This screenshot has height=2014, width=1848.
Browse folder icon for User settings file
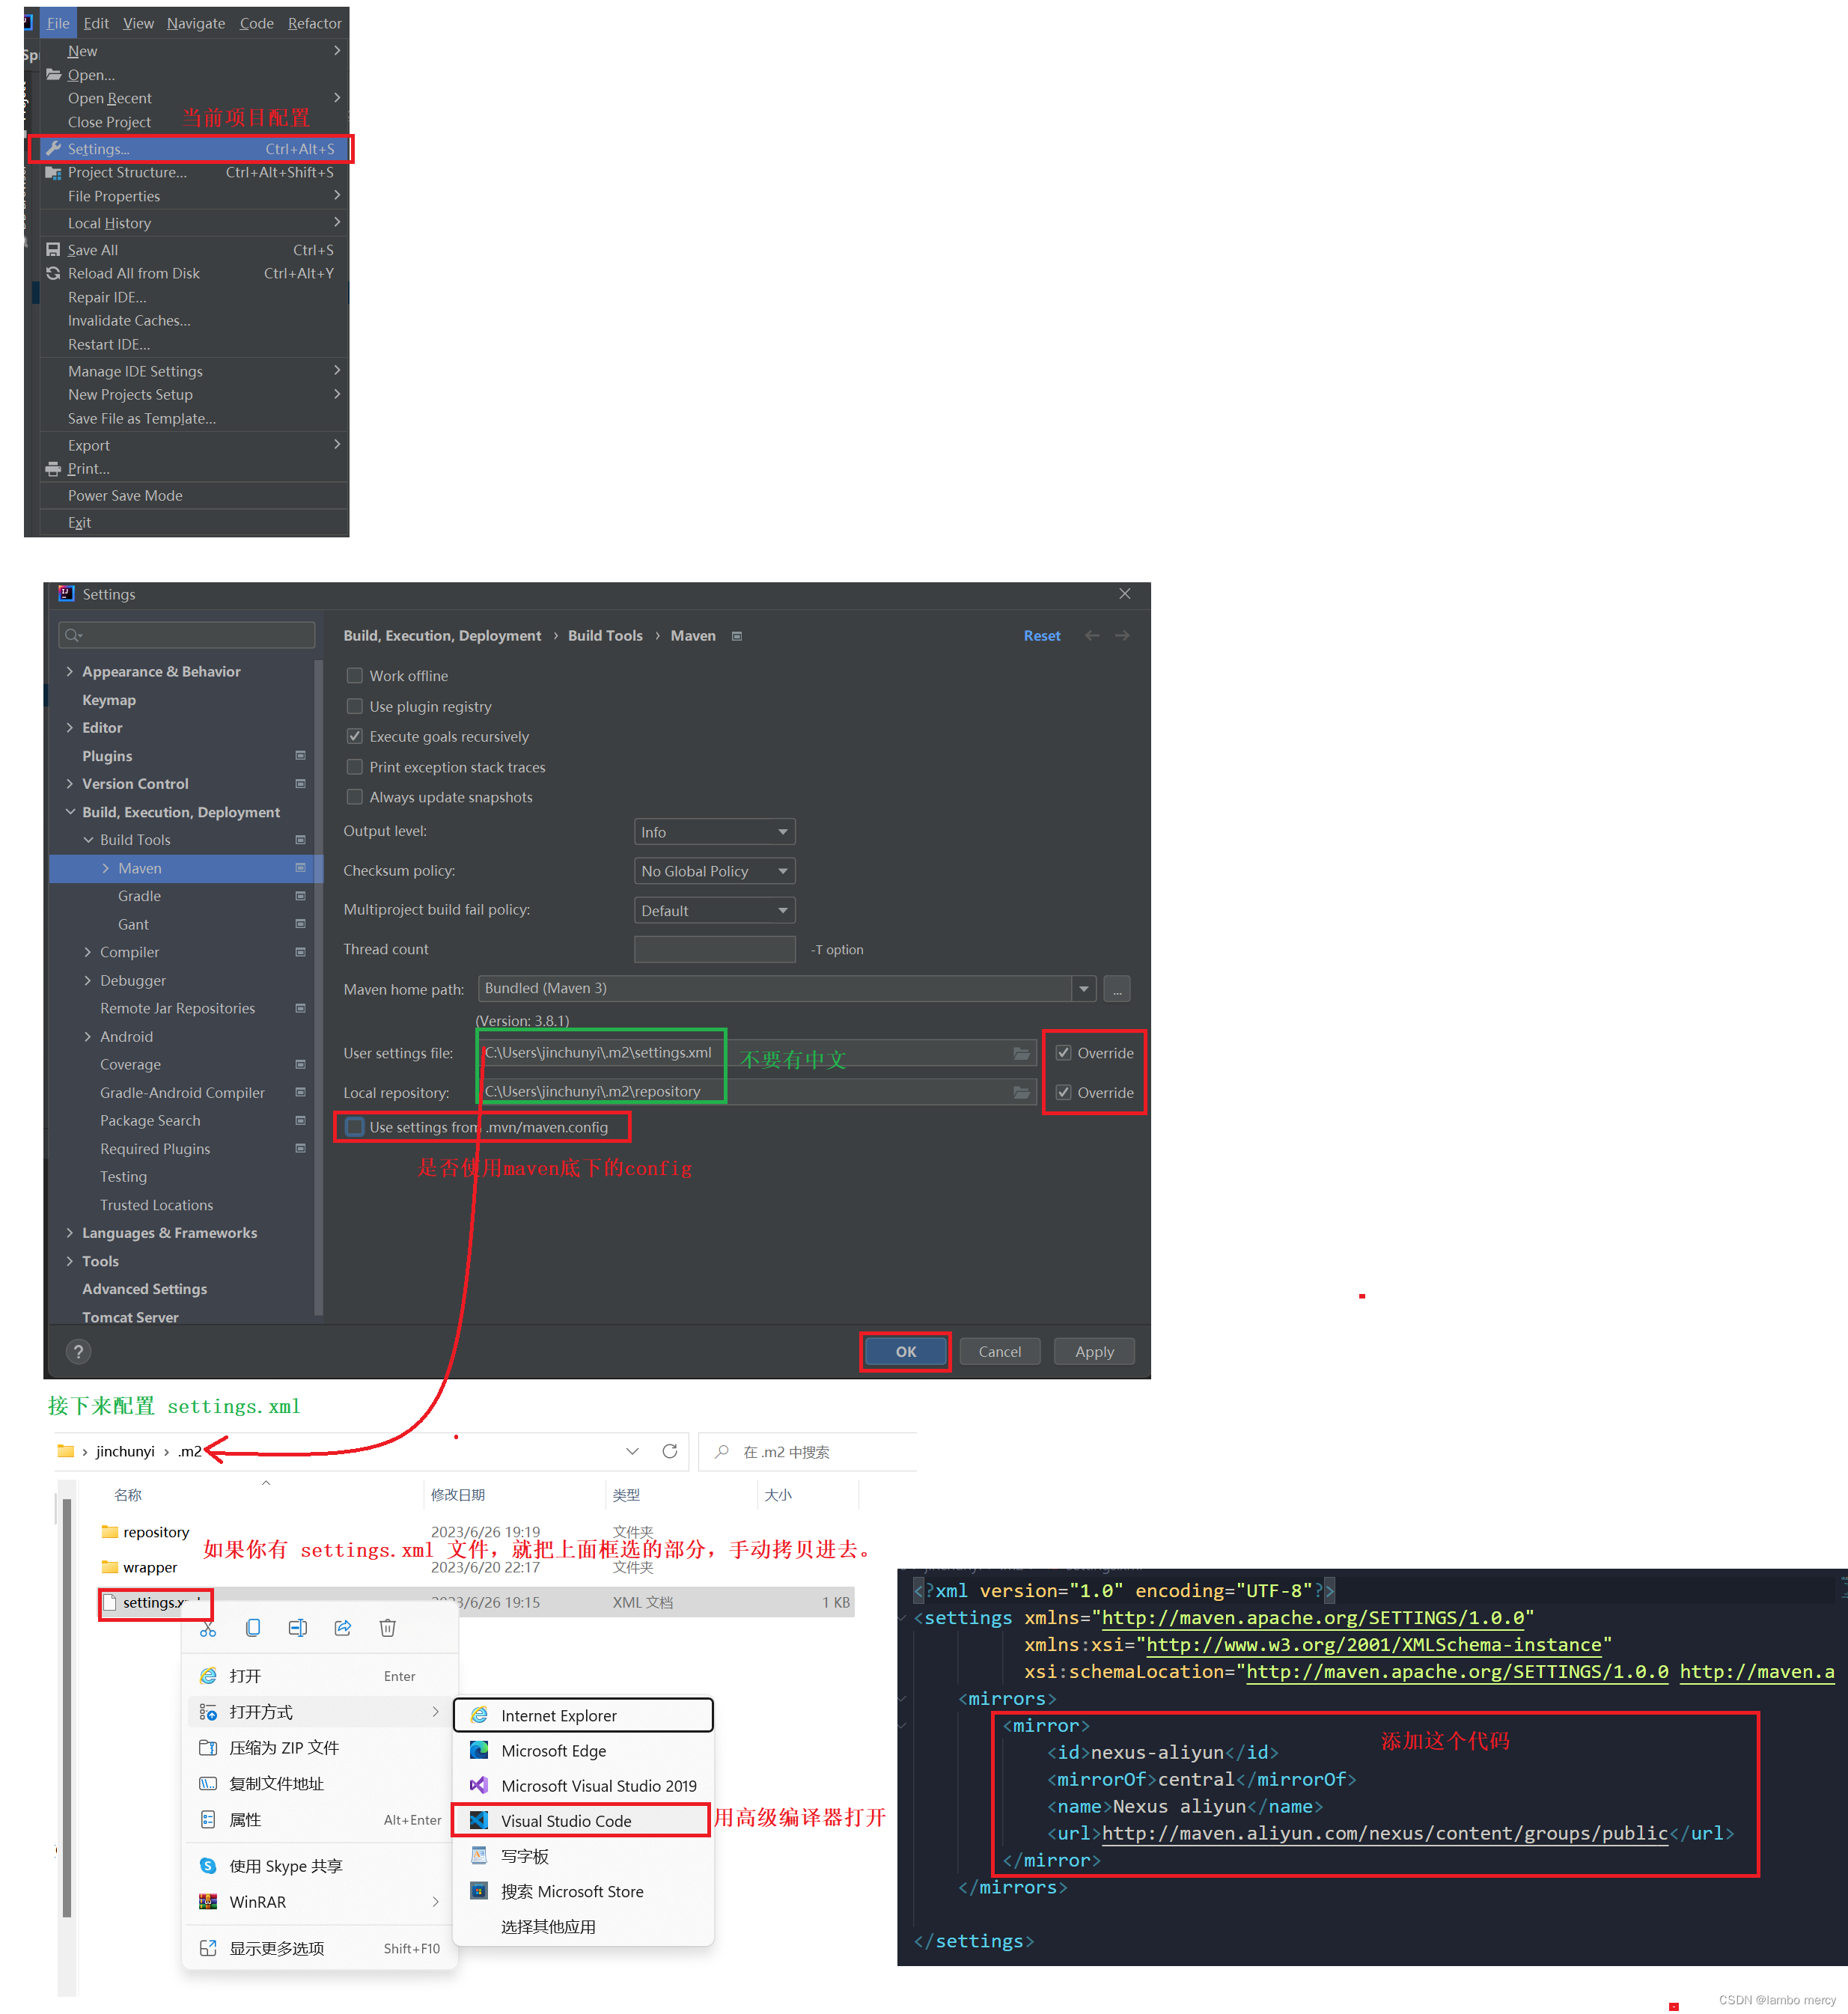[x=1021, y=1053]
